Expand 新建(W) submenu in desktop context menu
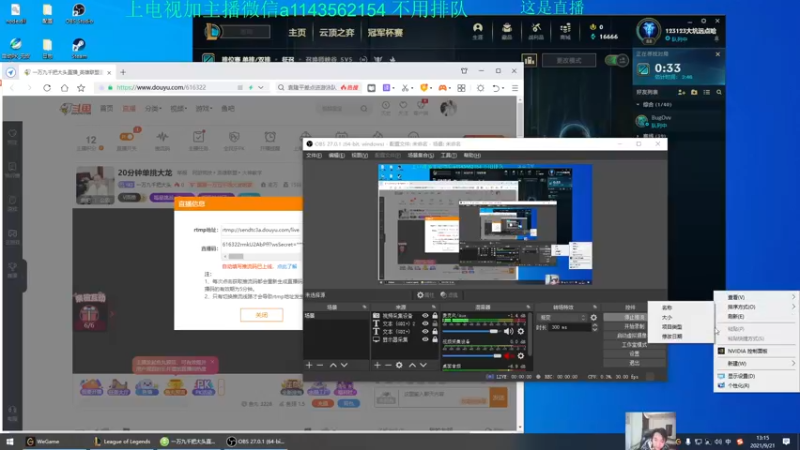The image size is (800, 450). coord(757,363)
